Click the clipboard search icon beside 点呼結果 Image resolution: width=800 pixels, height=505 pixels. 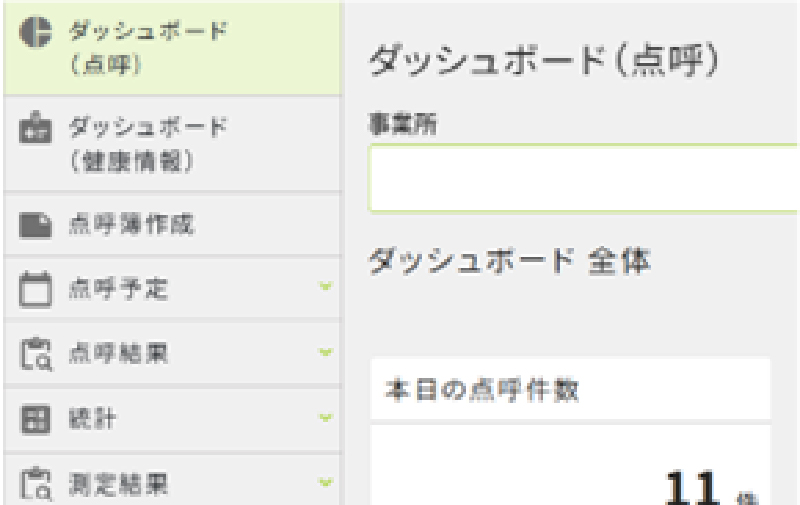[35, 354]
